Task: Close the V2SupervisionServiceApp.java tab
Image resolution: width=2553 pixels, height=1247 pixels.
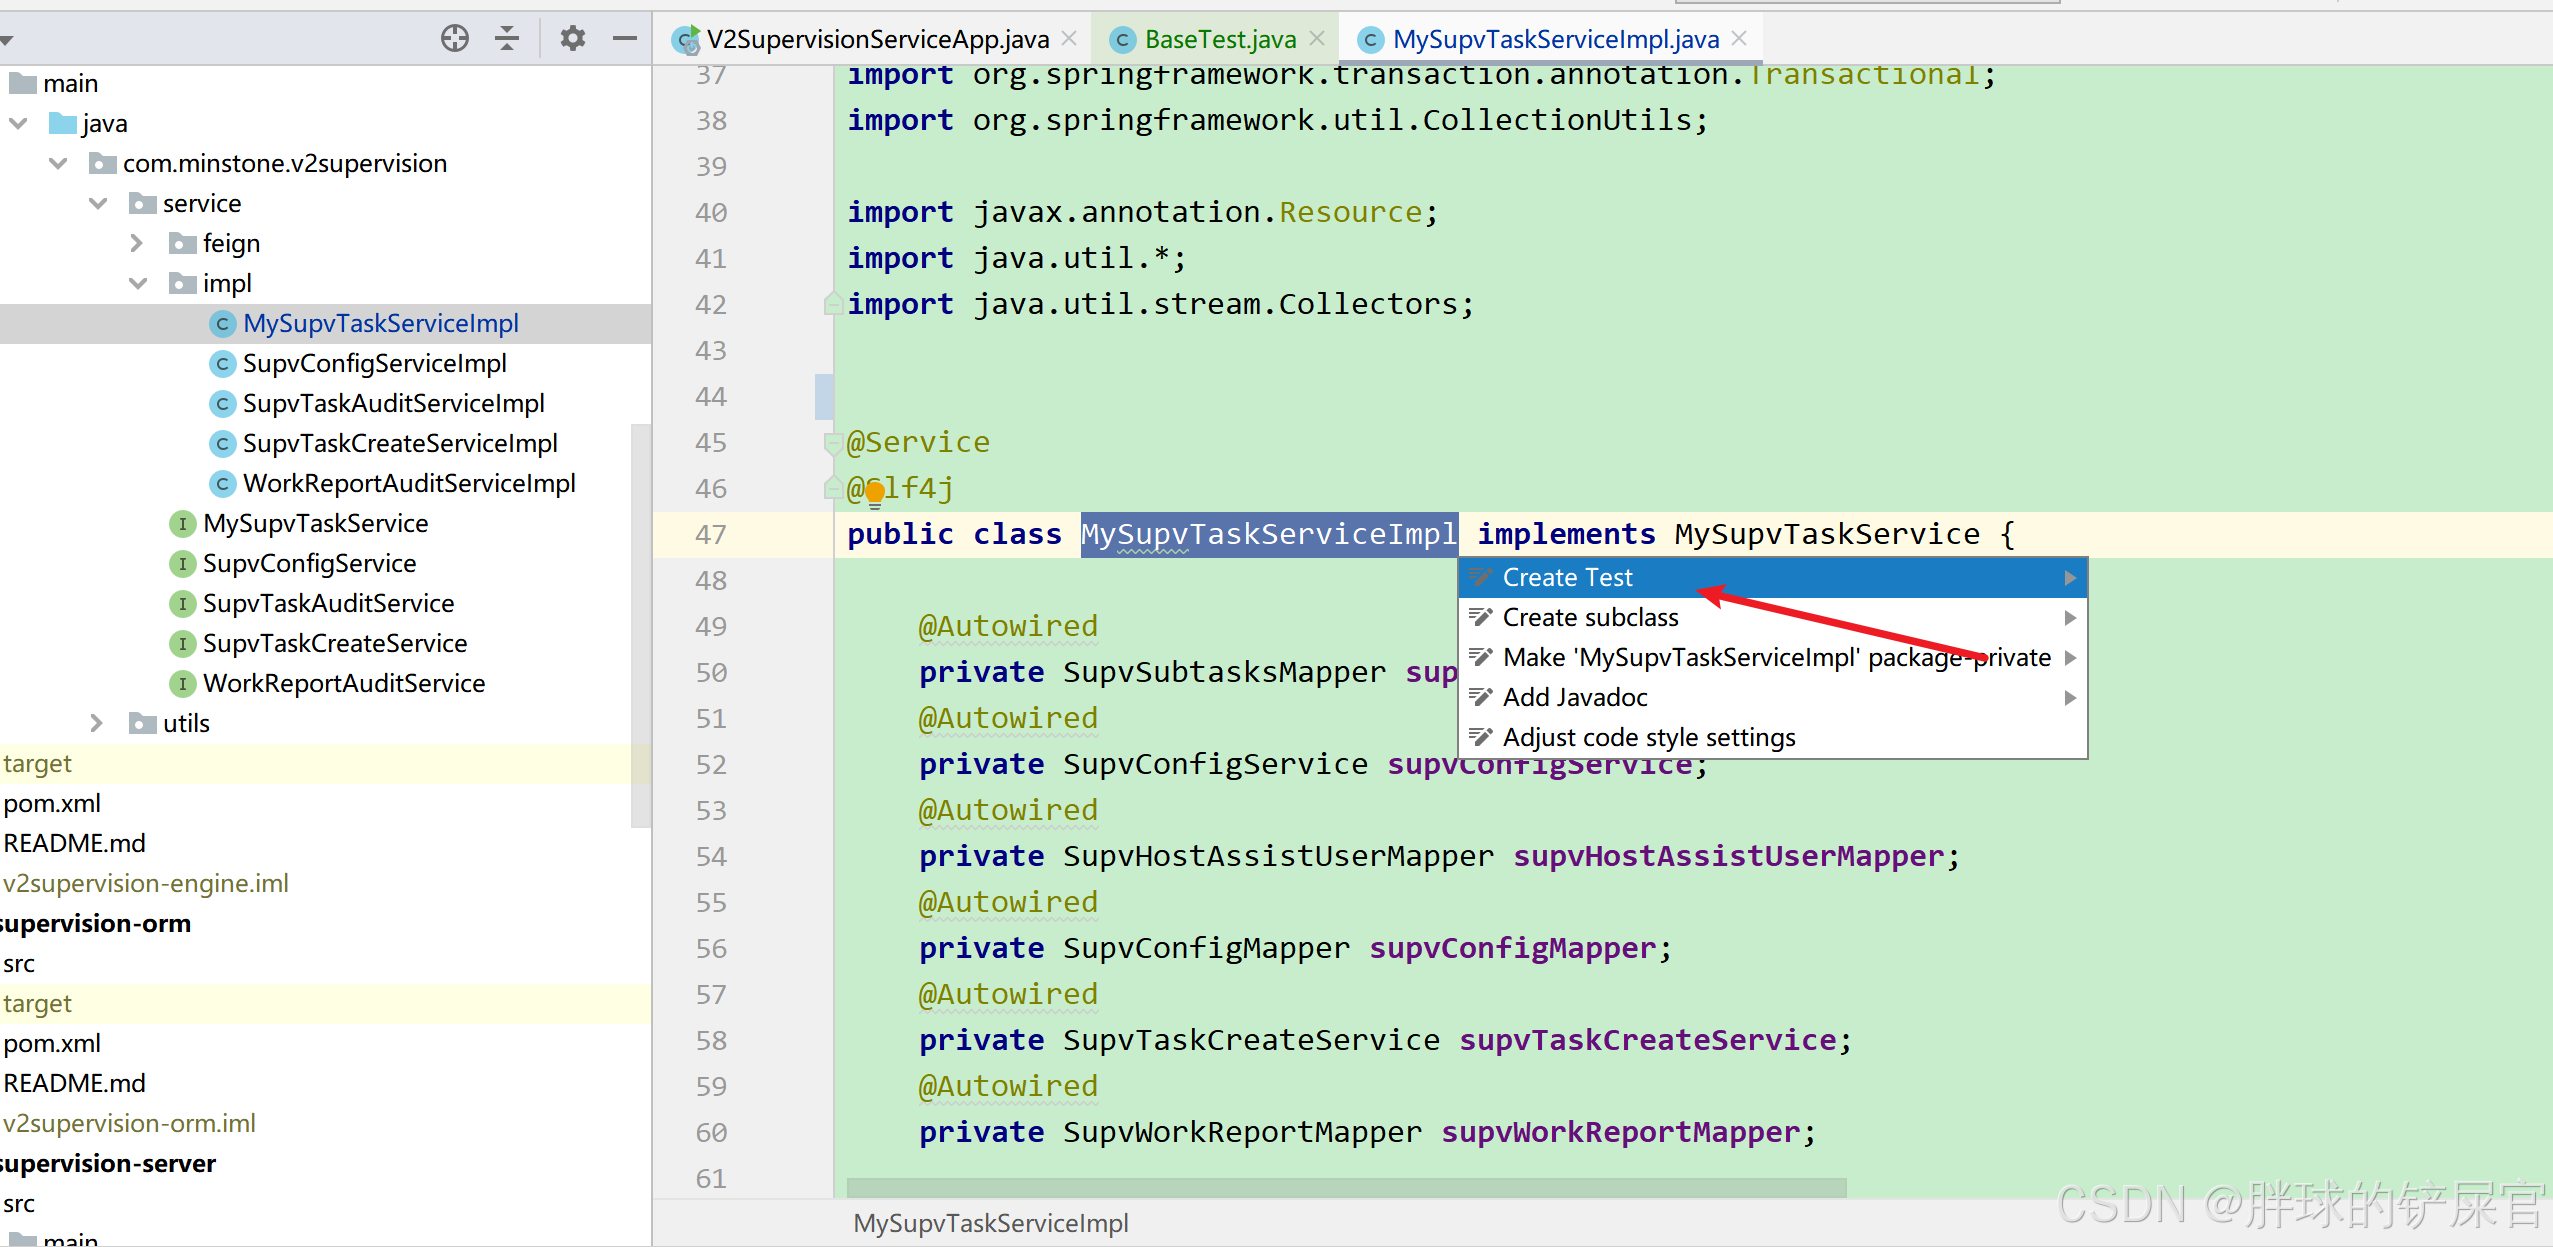Action: point(1069,38)
